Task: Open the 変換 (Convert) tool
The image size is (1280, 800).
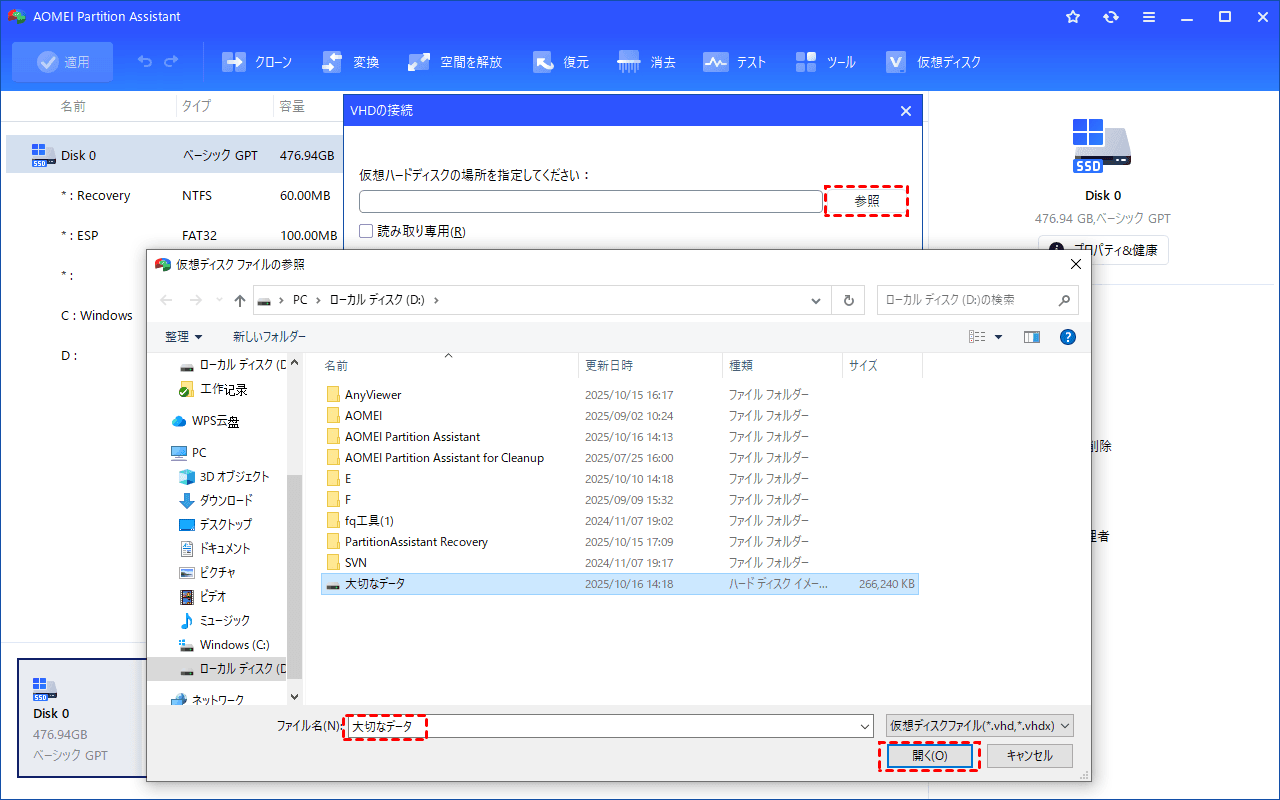Action: point(350,61)
